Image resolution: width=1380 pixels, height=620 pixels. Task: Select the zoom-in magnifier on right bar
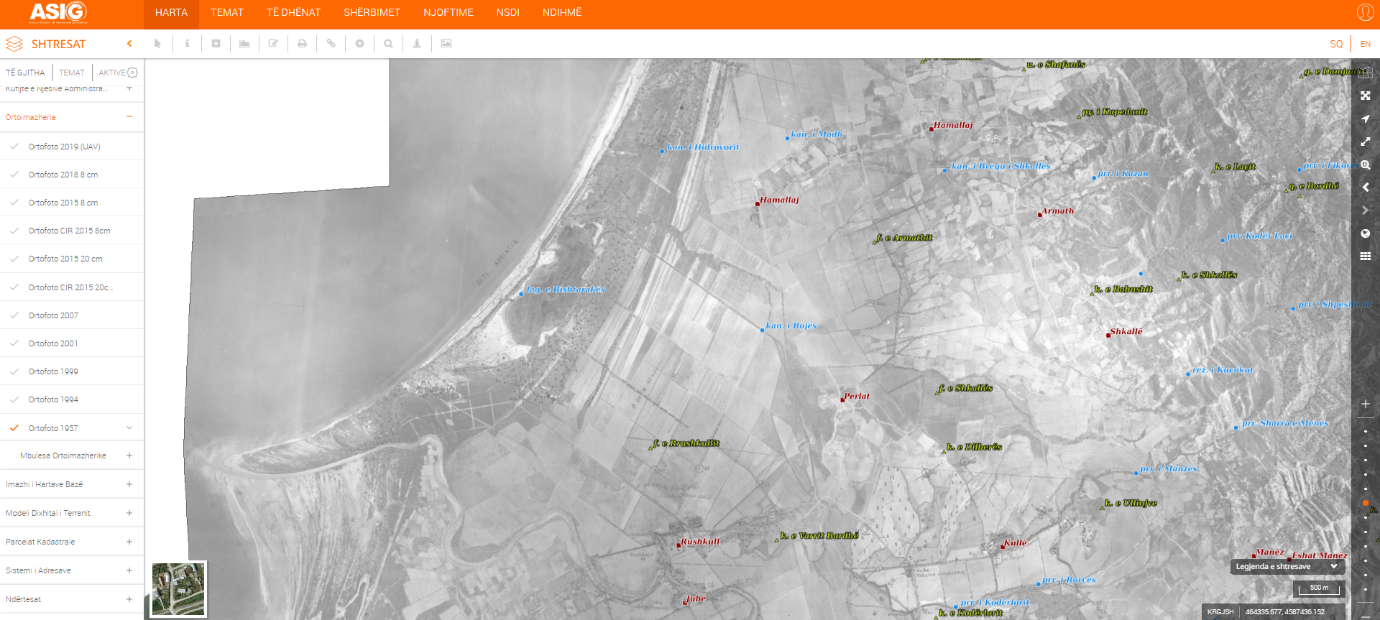(x=1366, y=165)
